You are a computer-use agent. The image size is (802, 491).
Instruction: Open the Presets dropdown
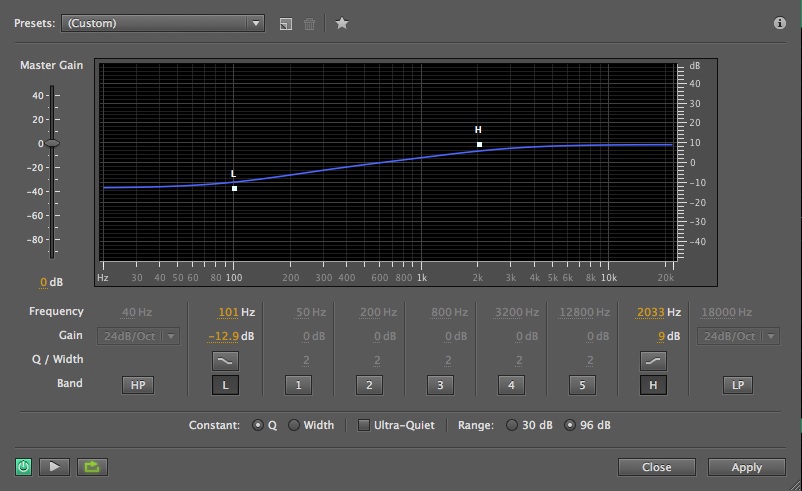pos(162,23)
